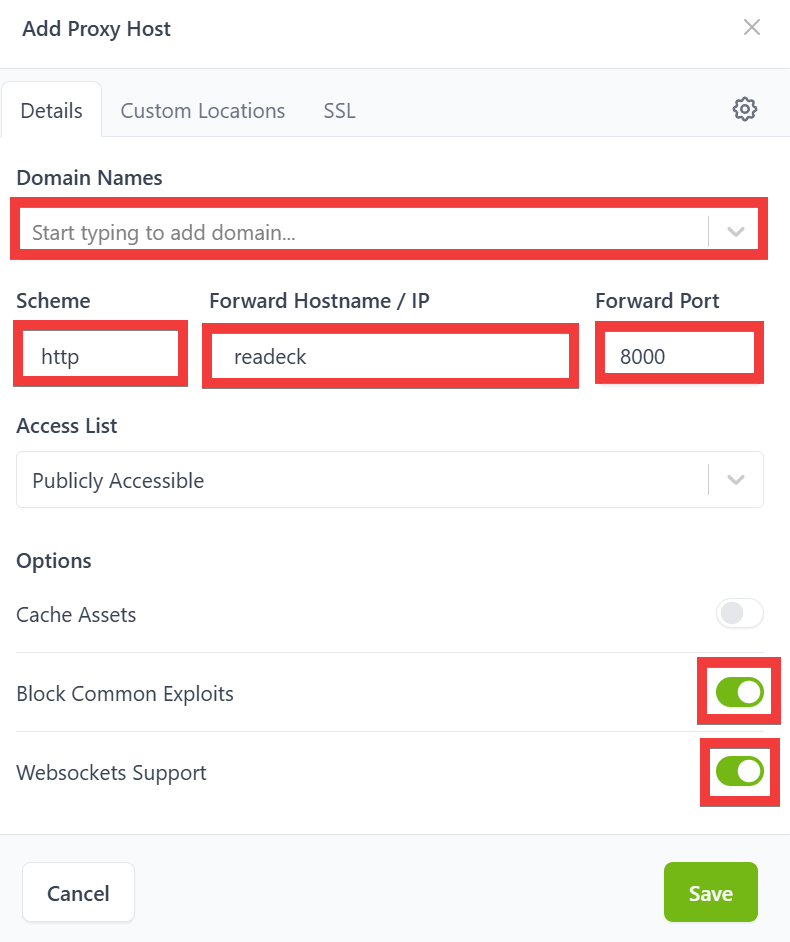Select the Forward Port field showing 8000
This screenshot has width=790, height=942.
coord(679,356)
